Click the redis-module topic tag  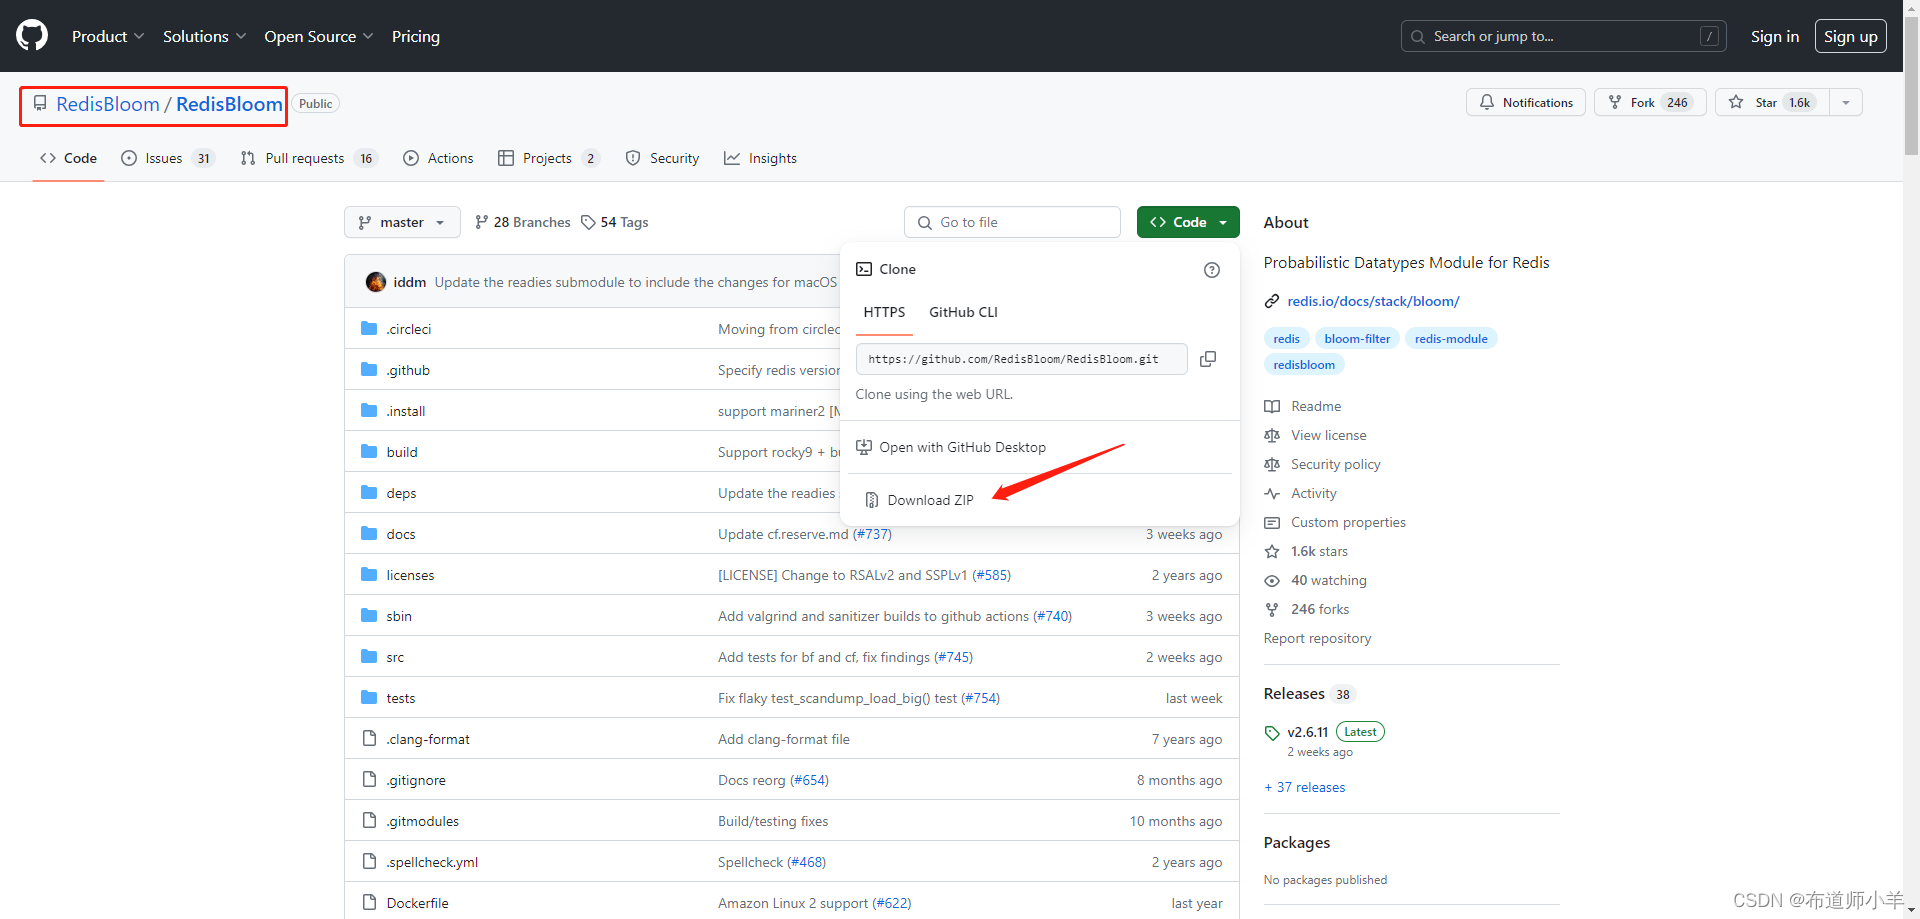pos(1451,339)
